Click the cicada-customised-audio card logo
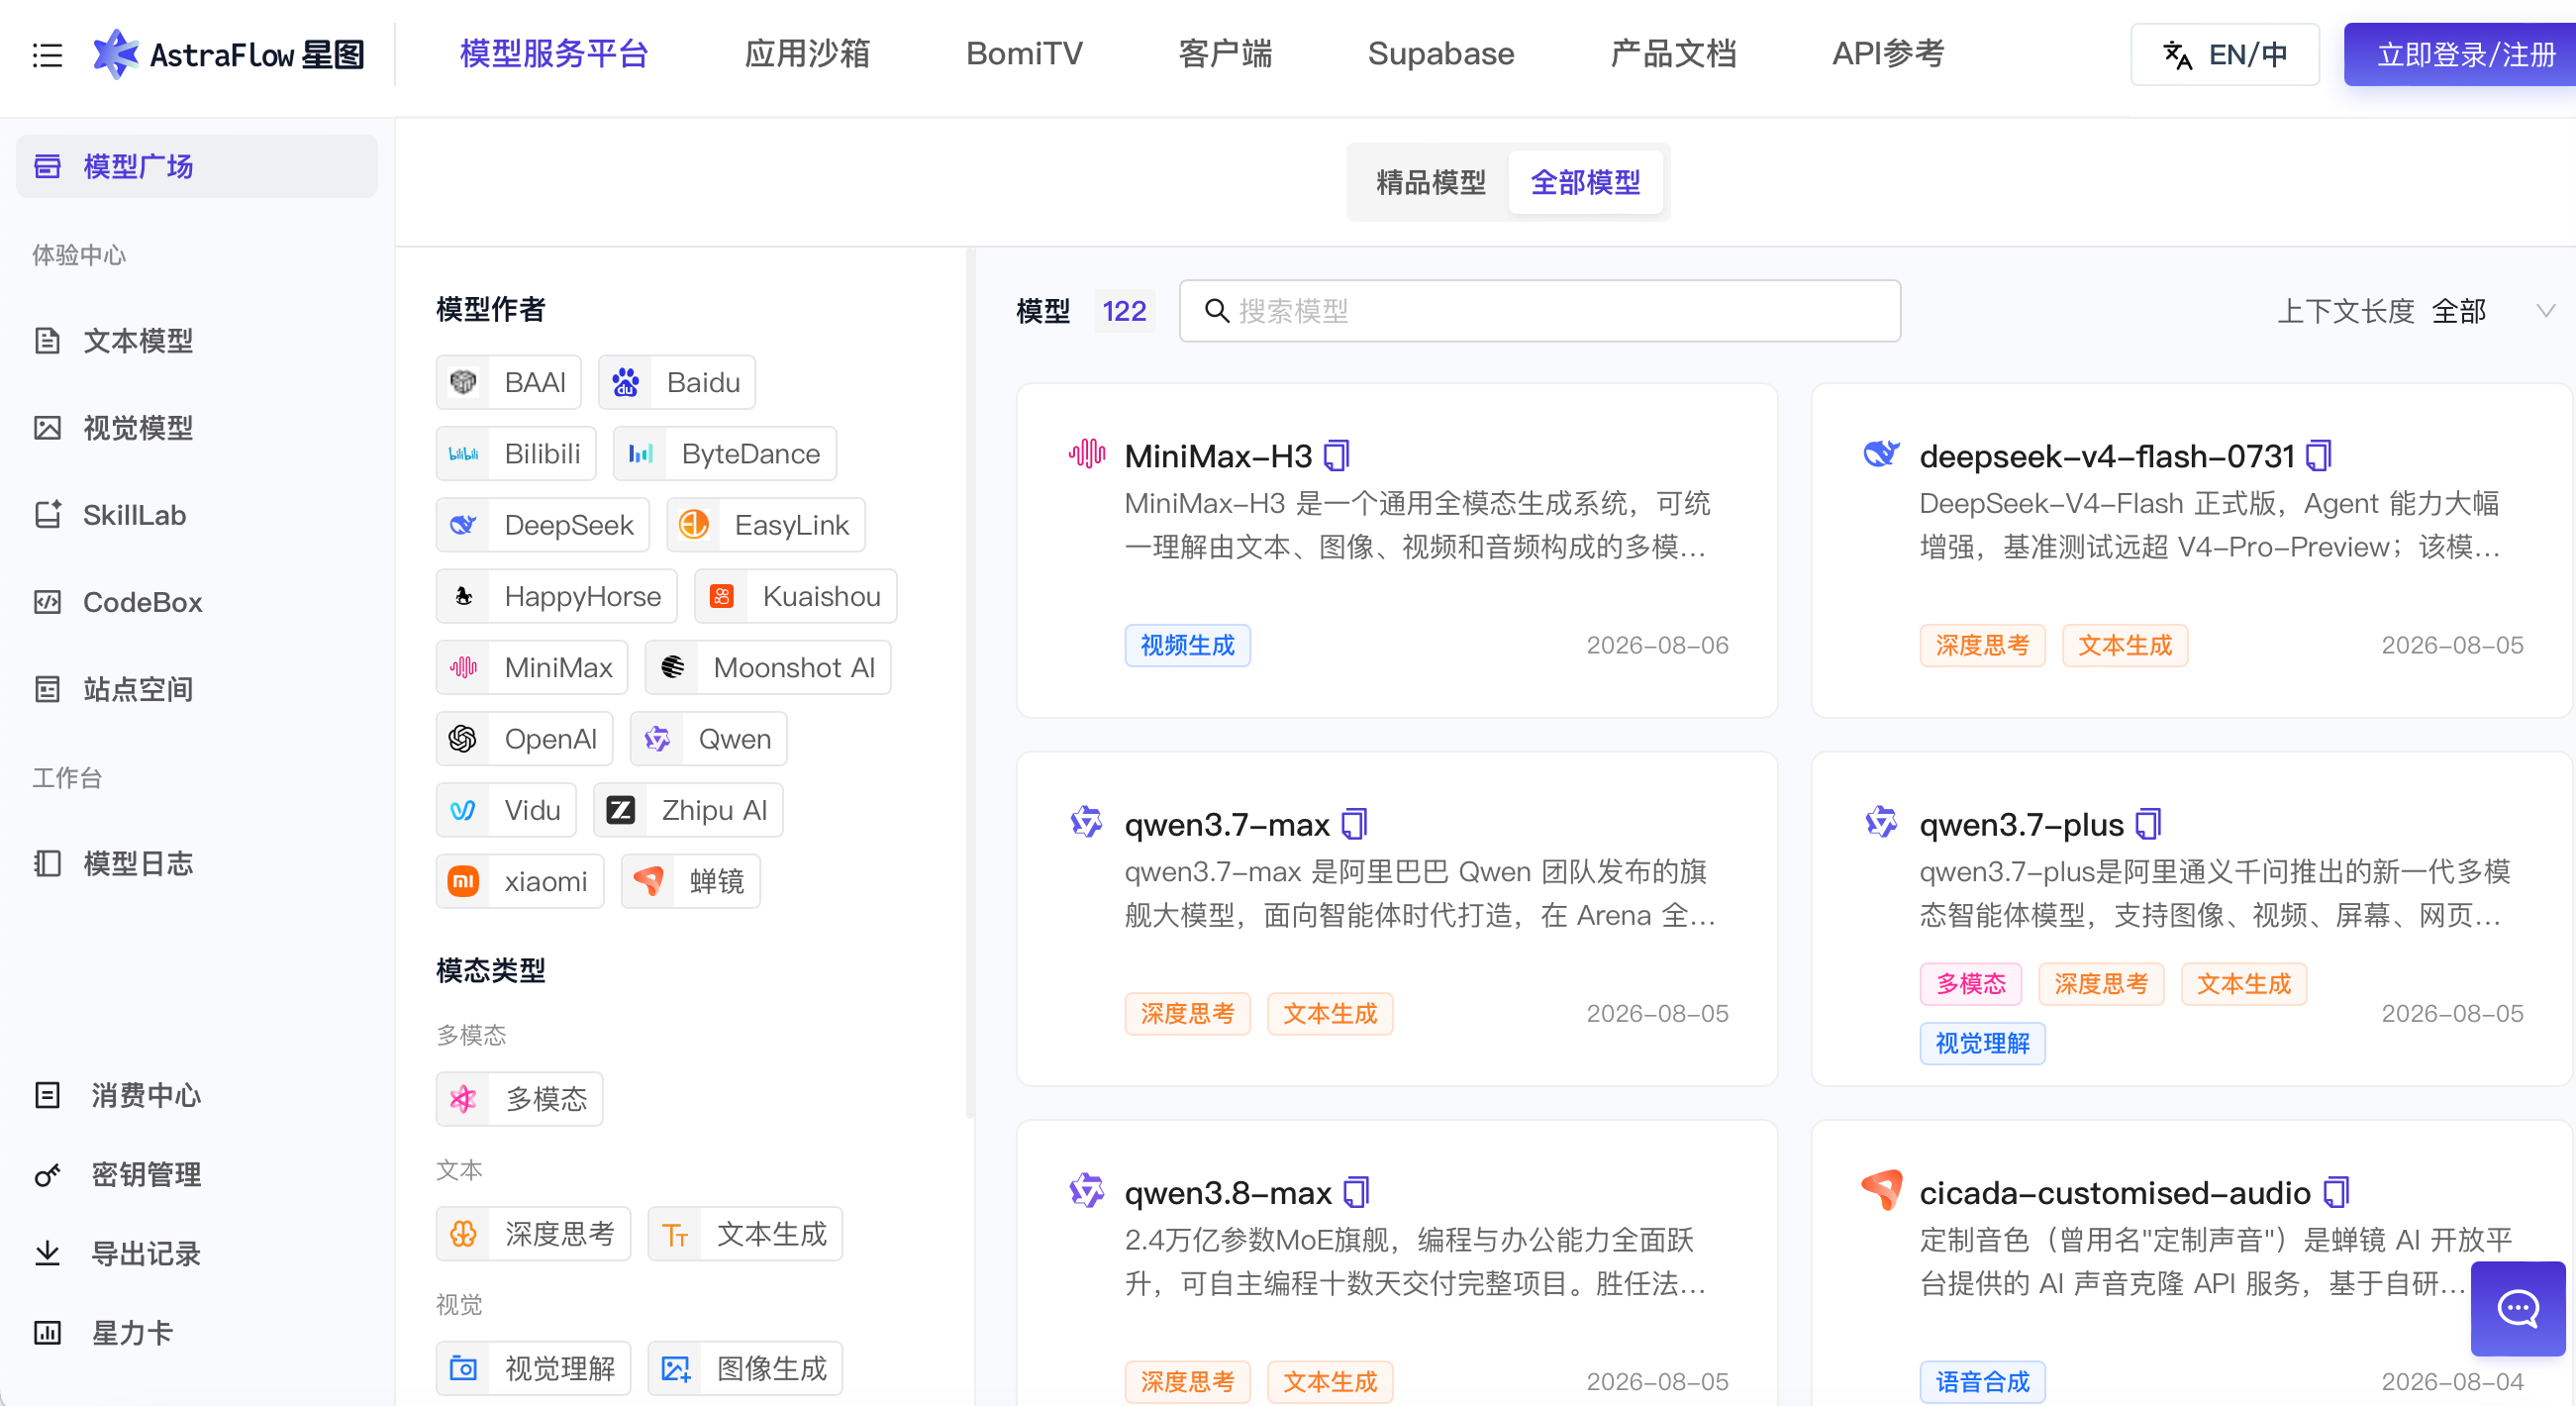Image resolution: width=2576 pixels, height=1406 pixels. point(1881,1190)
